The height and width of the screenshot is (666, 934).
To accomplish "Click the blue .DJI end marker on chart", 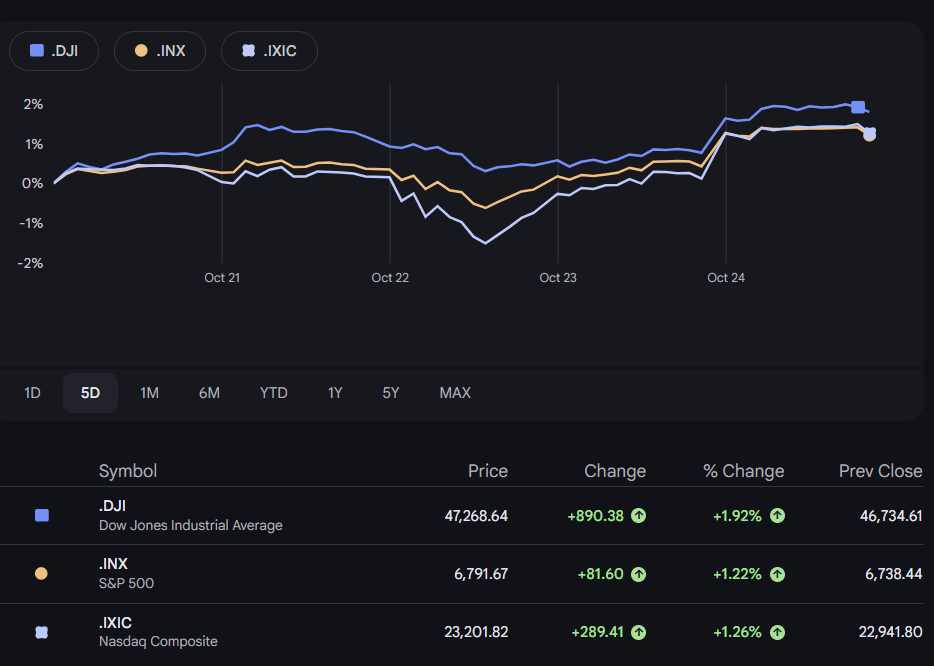I will click(858, 107).
